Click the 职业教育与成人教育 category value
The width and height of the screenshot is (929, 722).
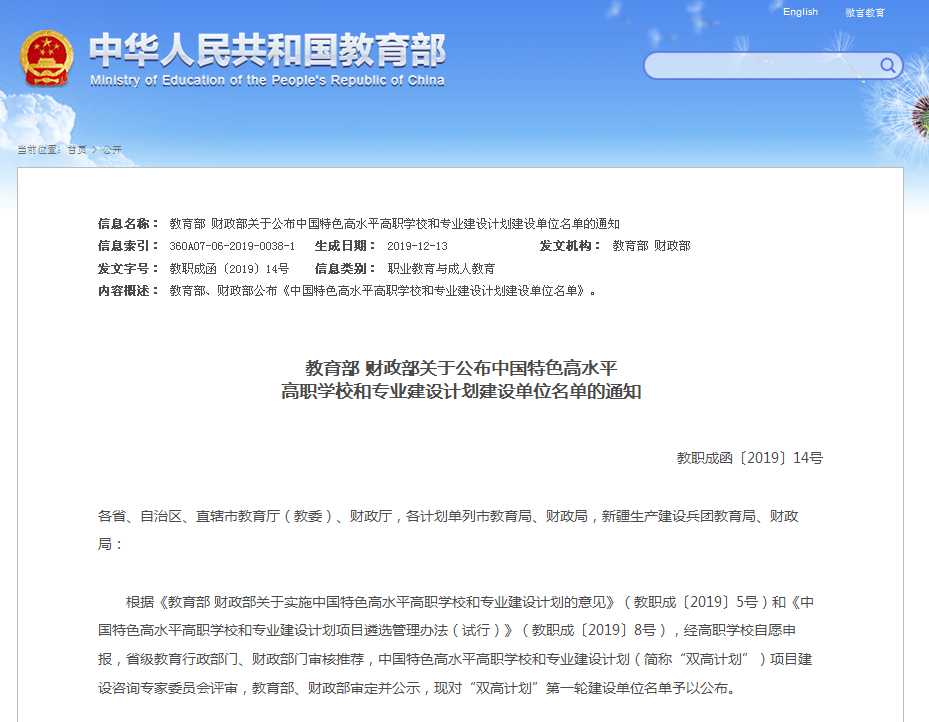(x=441, y=269)
